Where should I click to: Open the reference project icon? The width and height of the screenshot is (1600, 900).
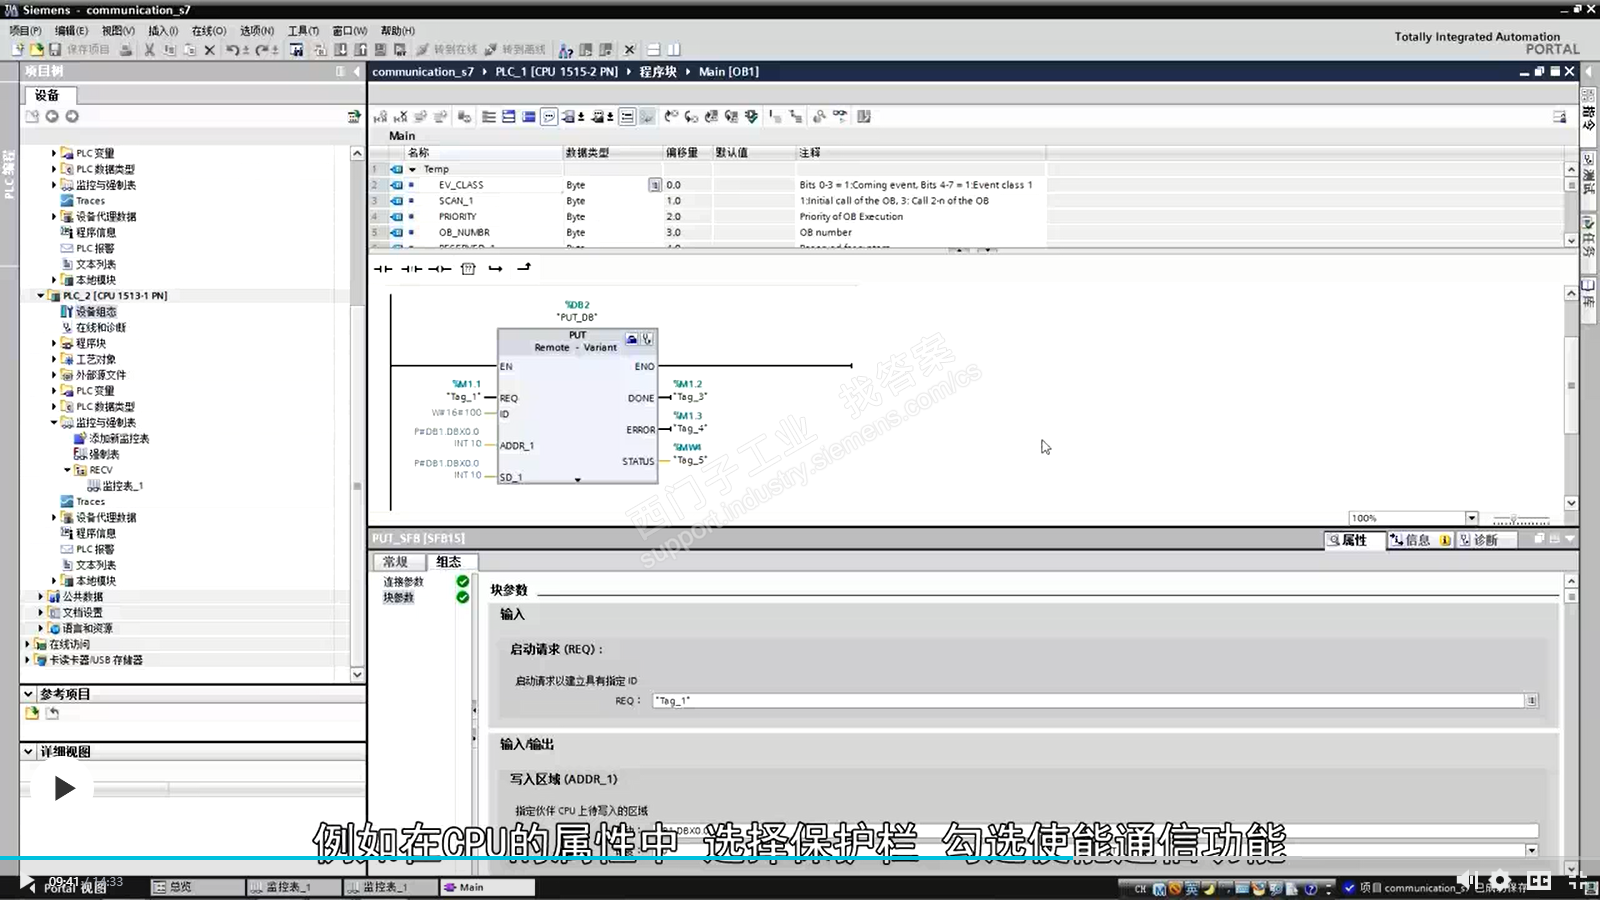[32, 713]
